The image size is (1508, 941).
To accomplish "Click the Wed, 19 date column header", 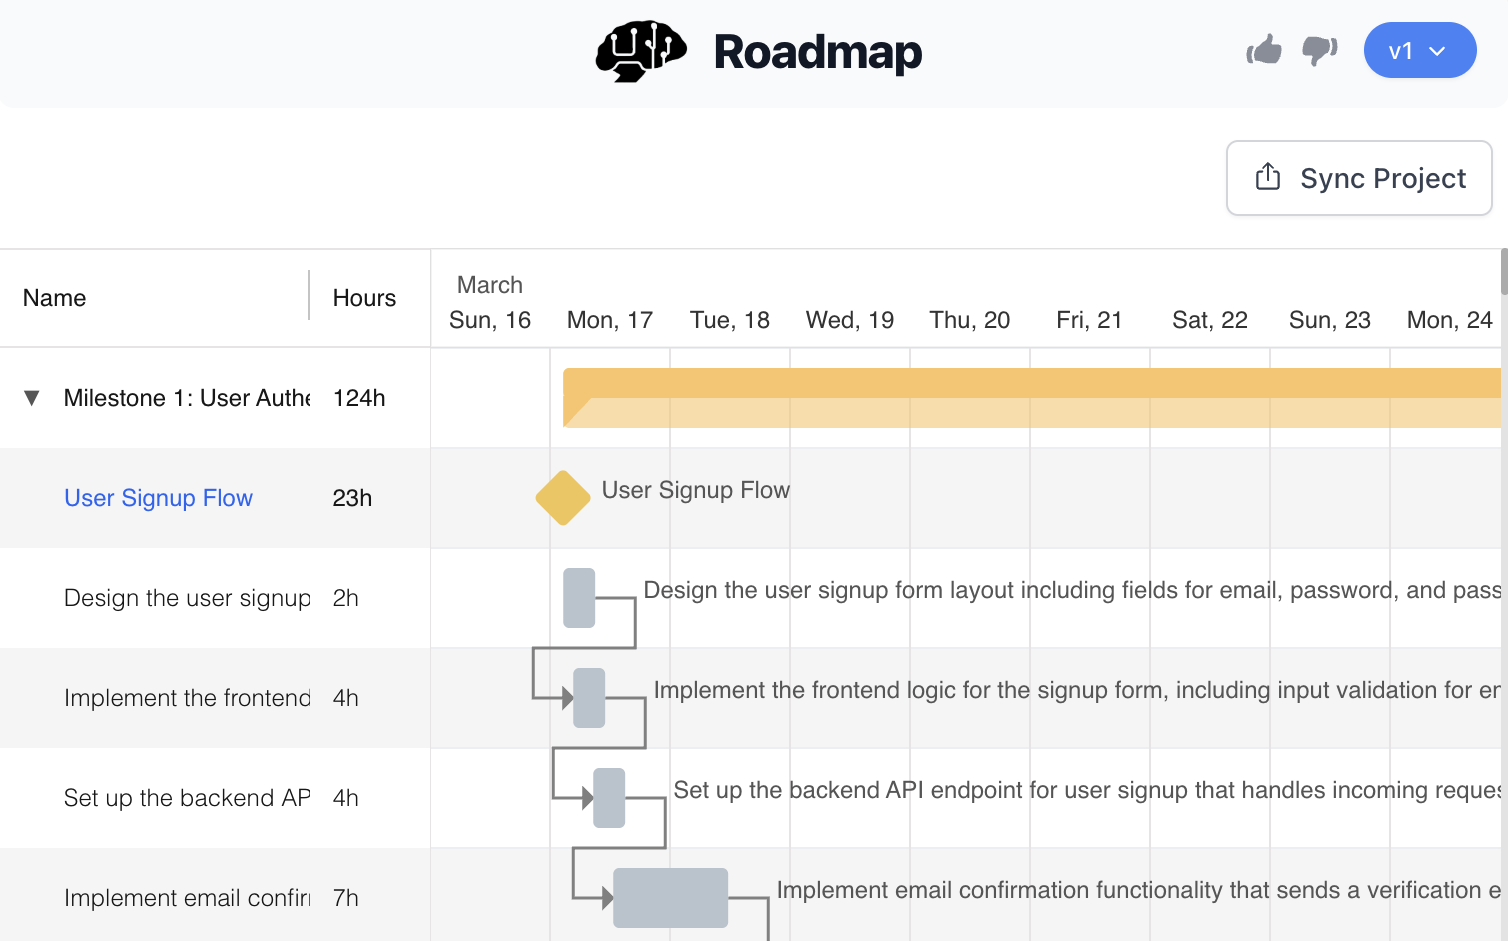I will 849,319.
